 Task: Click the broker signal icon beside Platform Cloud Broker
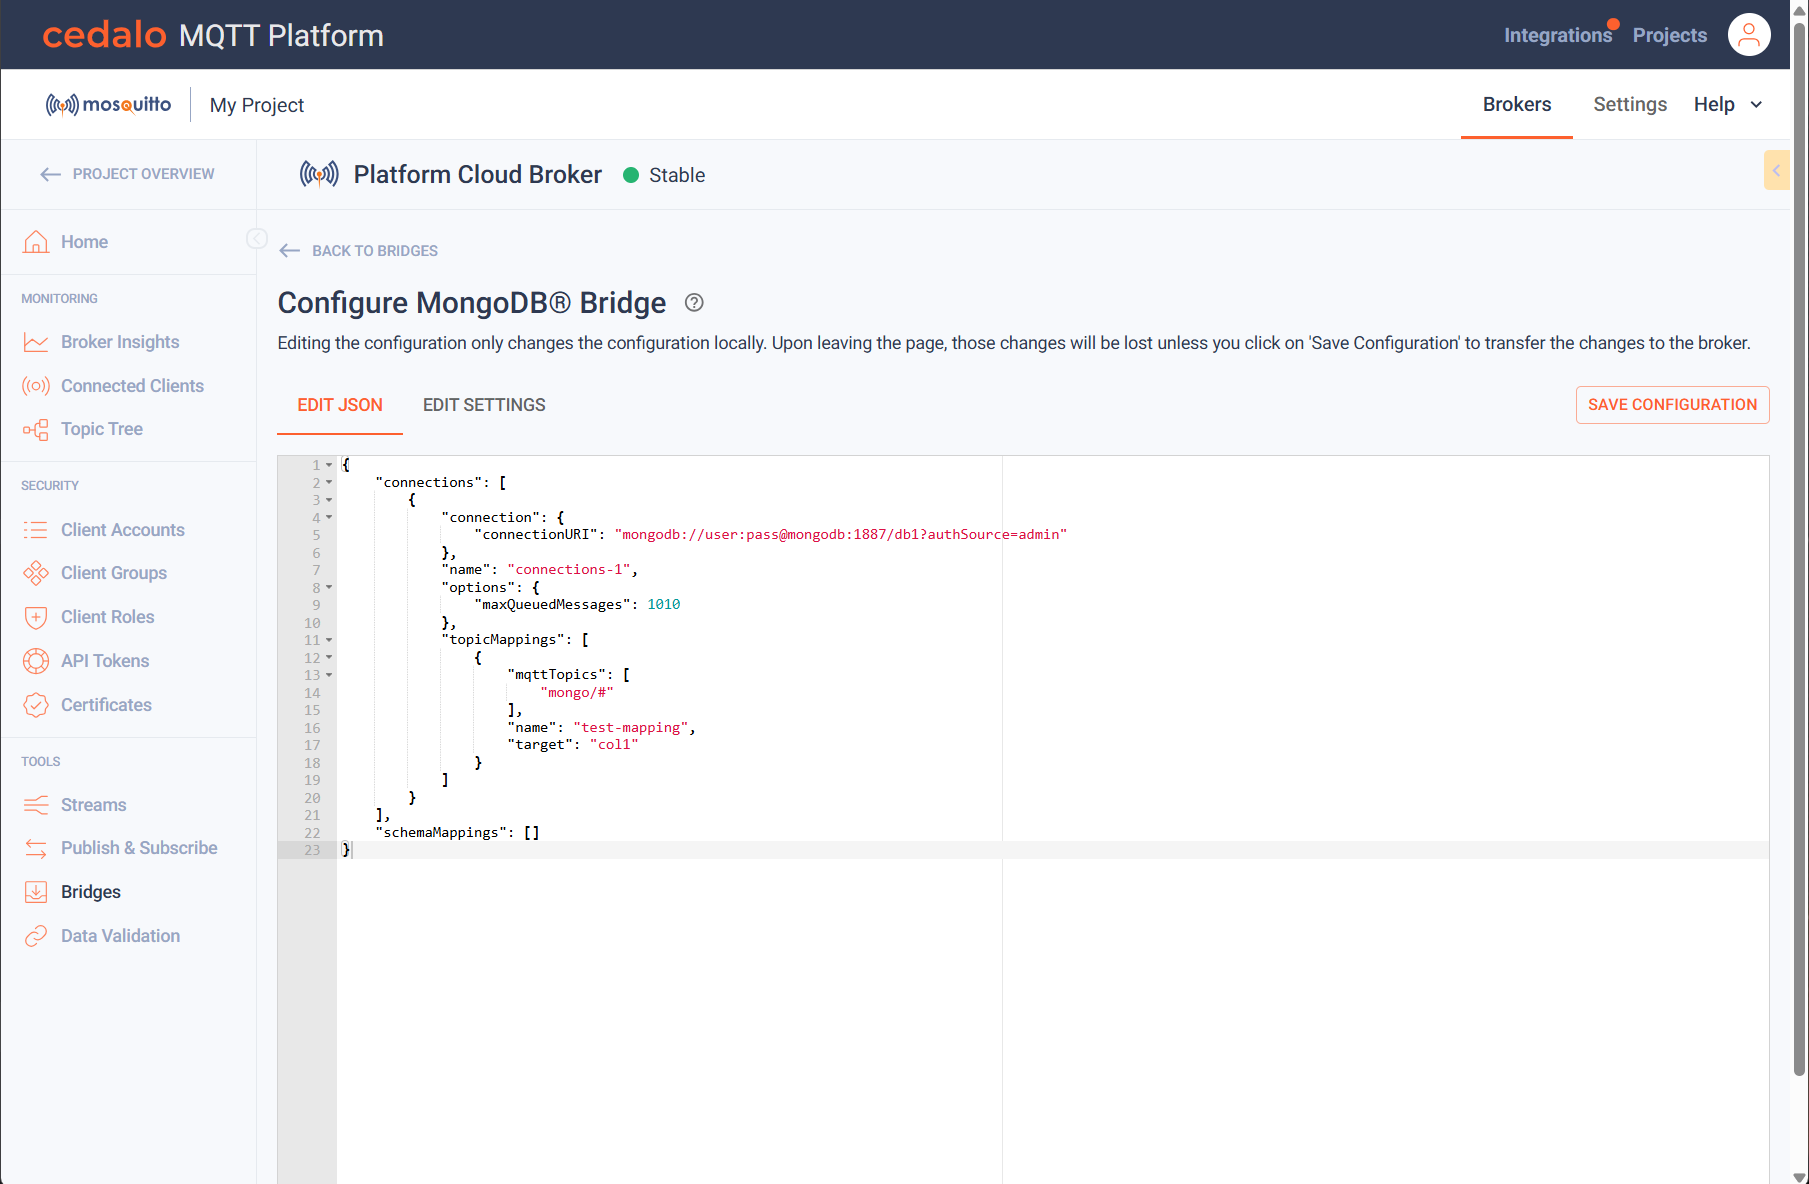pyautogui.click(x=319, y=175)
